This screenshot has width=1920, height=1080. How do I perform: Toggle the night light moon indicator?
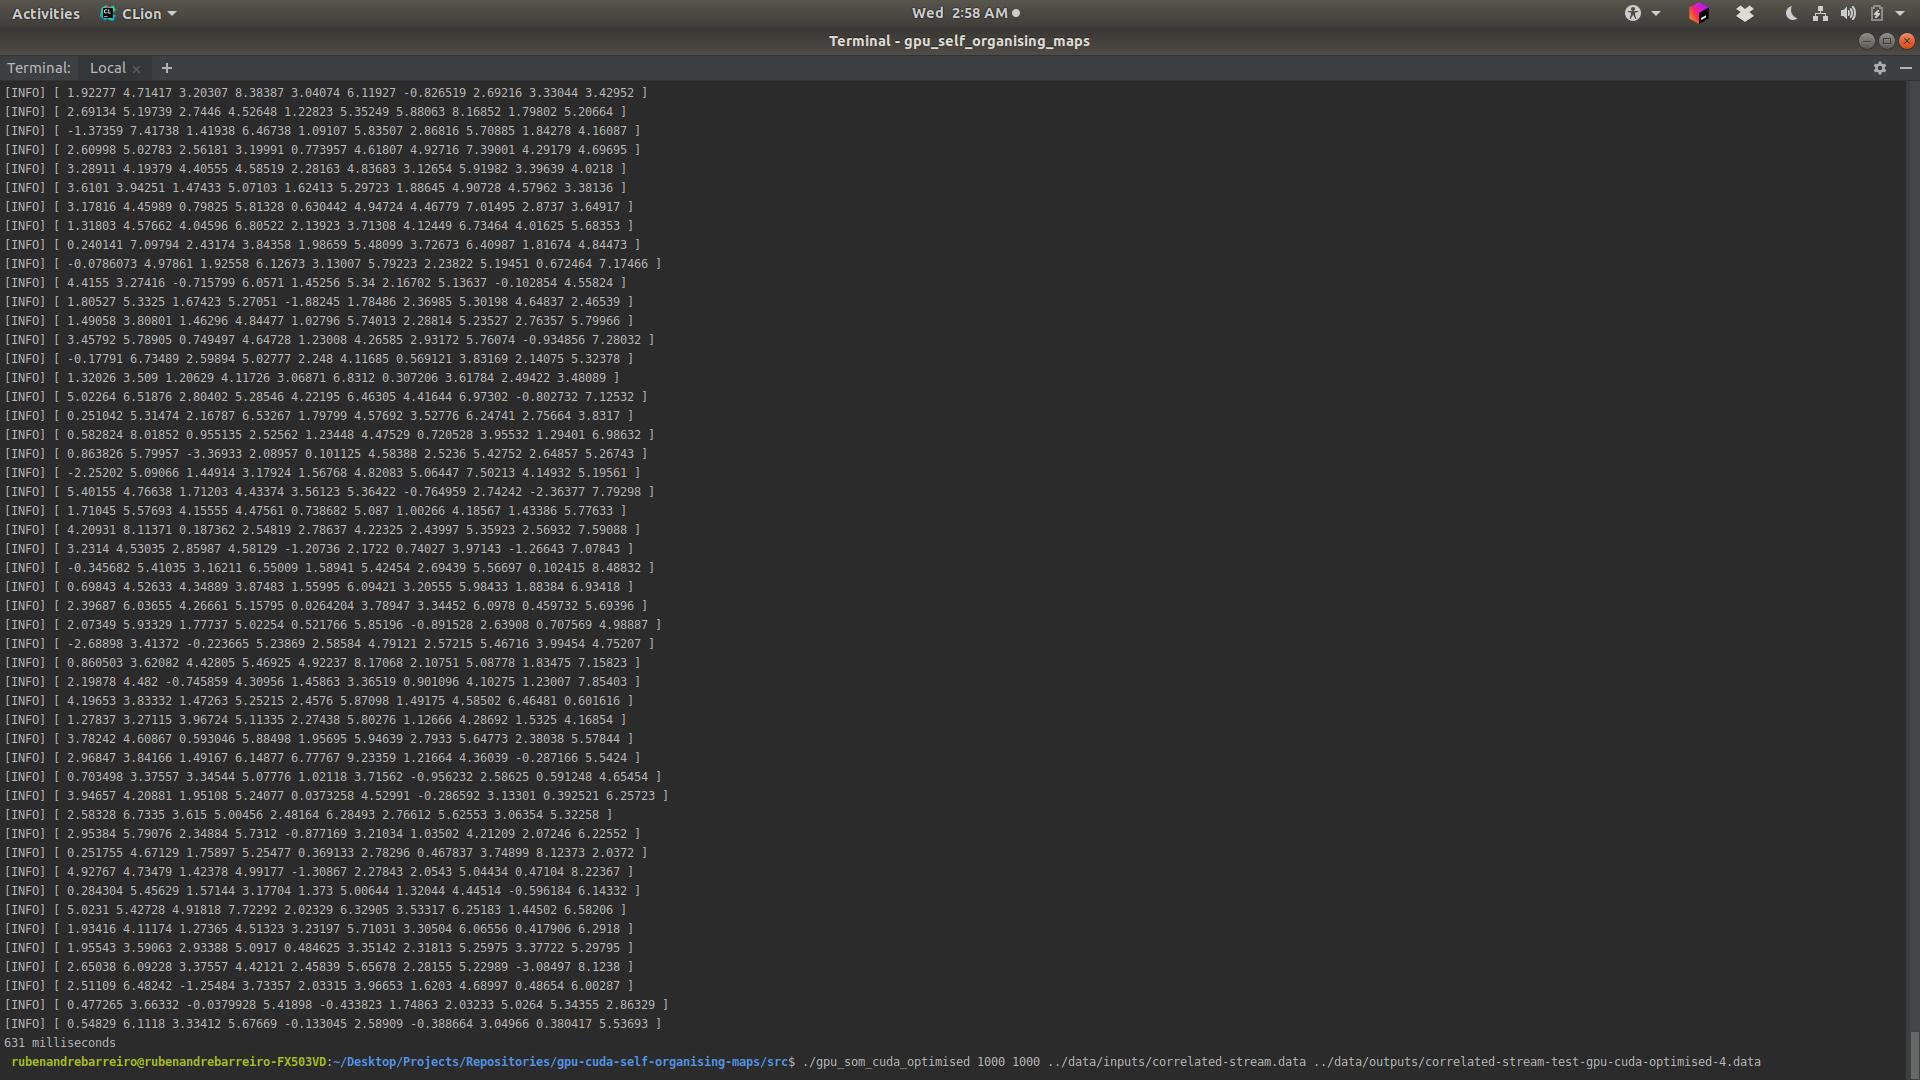coord(1790,13)
